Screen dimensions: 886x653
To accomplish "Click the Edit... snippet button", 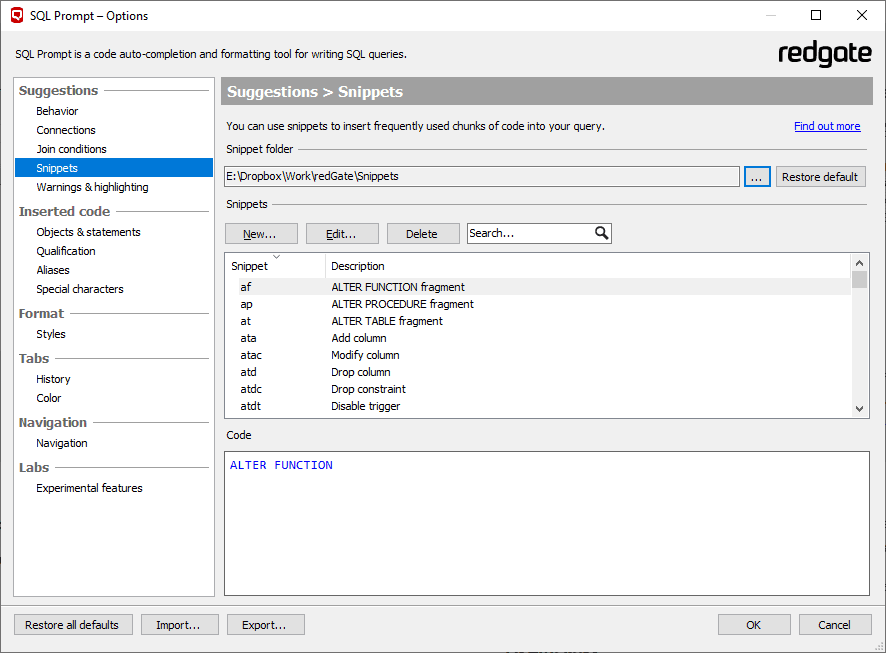I will 342,233.
